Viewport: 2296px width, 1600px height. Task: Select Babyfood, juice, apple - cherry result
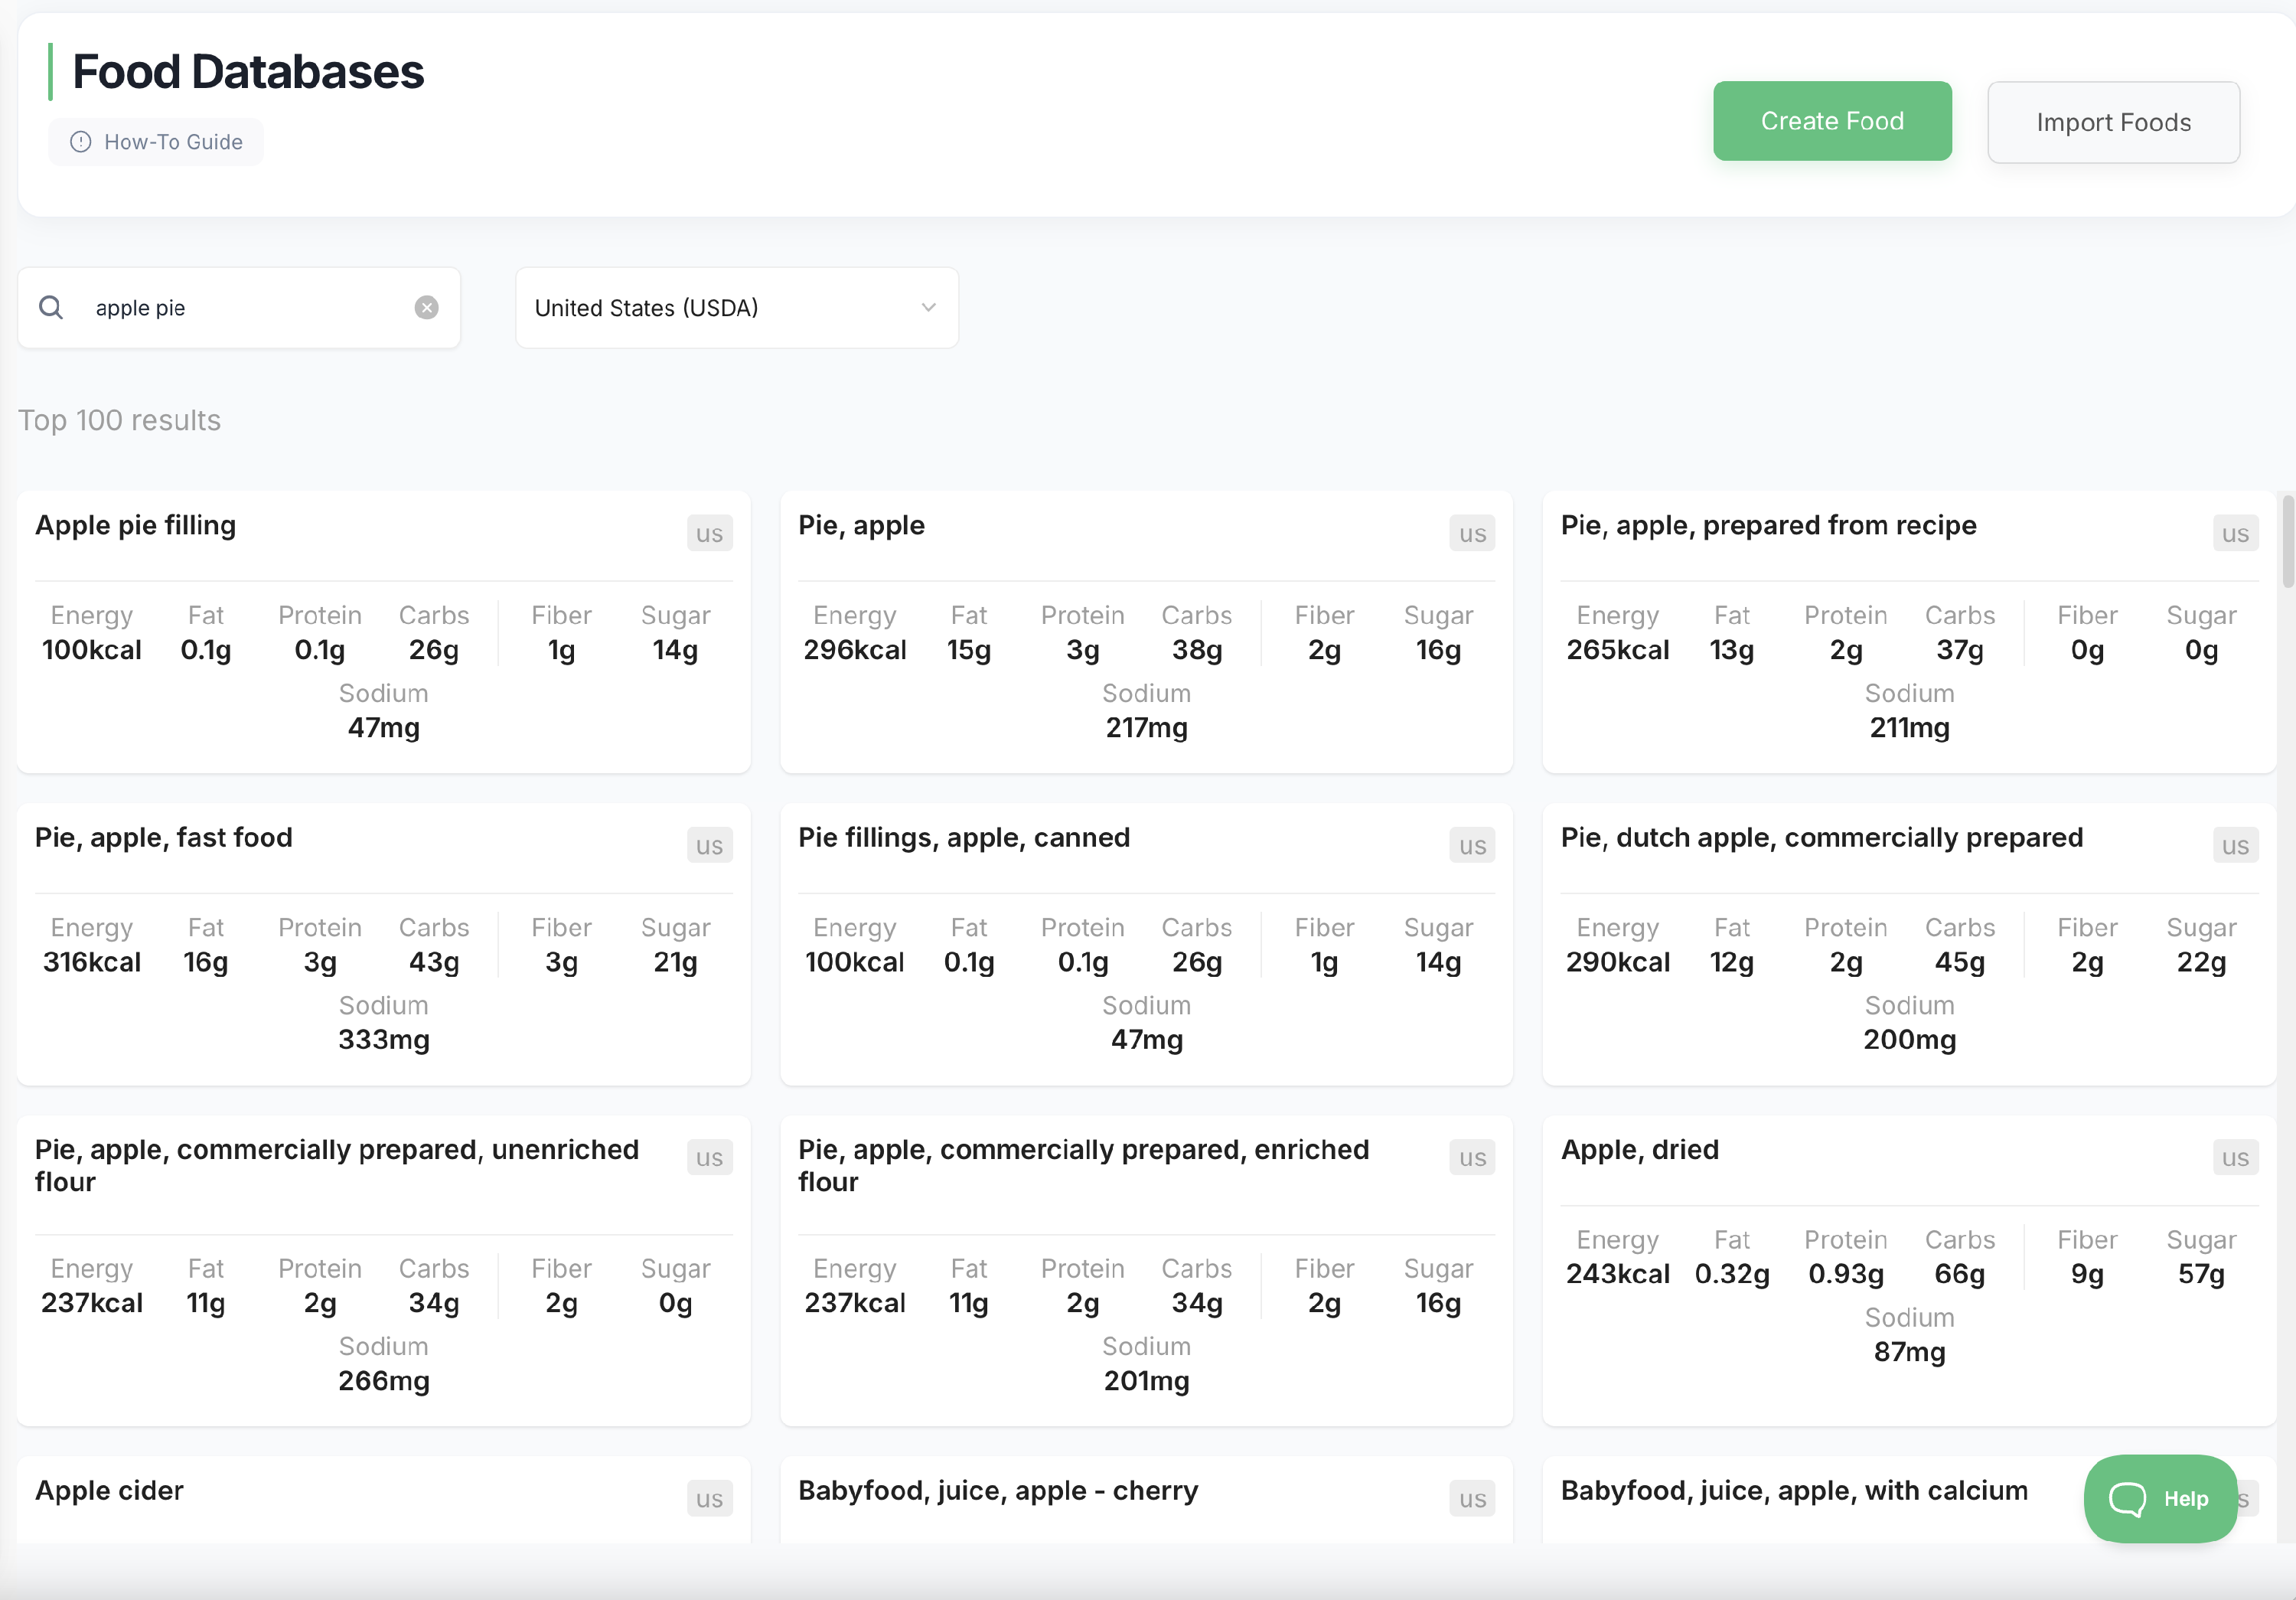click(997, 1491)
